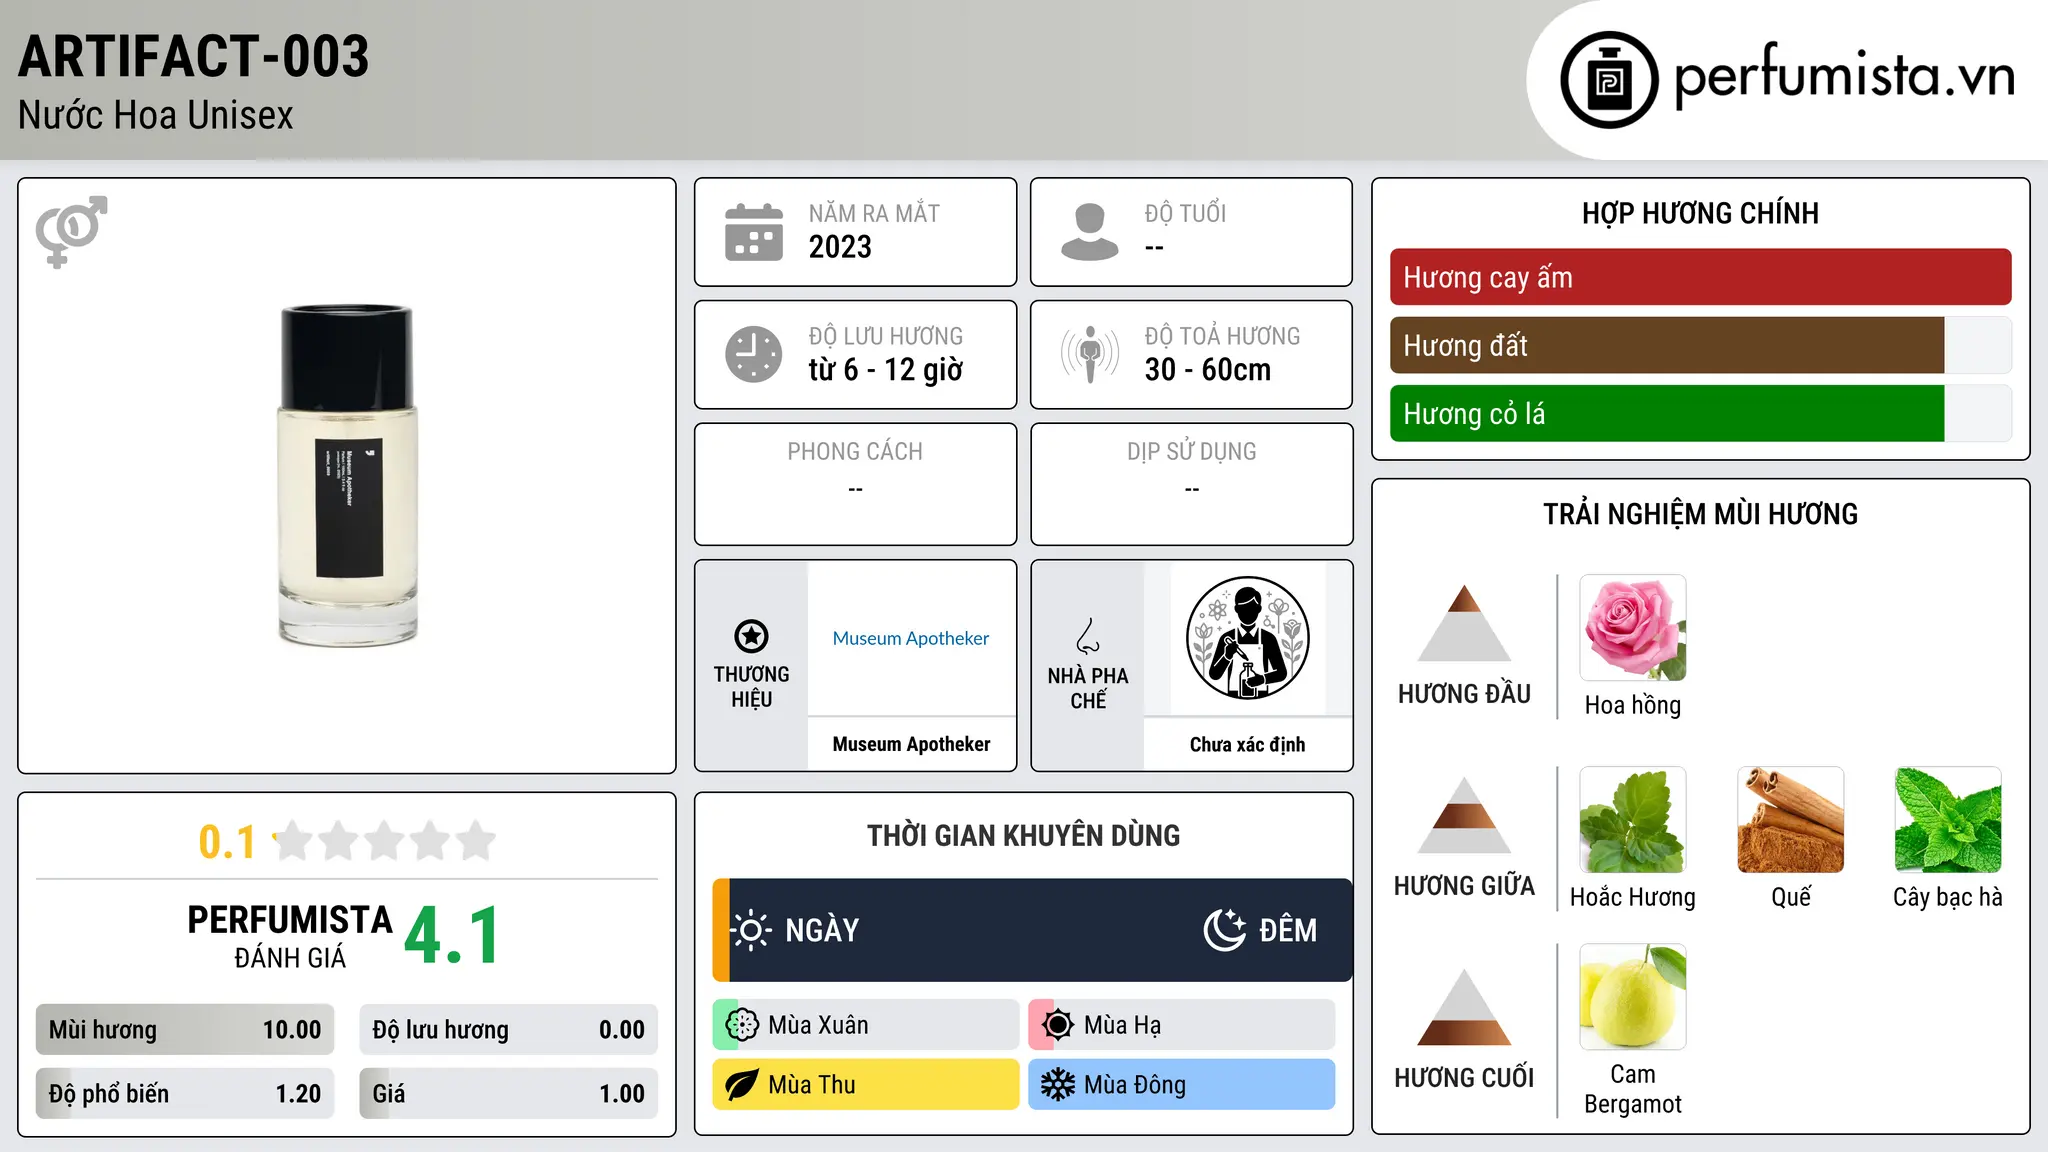Click the sillage value 30 - 60cm

coord(1208,370)
